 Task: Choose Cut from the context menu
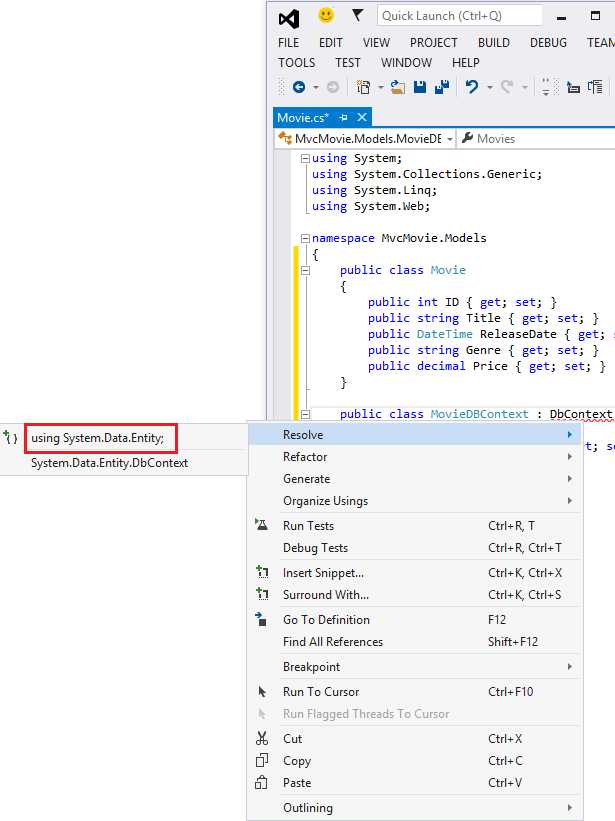pyautogui.click(x=415, y=739)
